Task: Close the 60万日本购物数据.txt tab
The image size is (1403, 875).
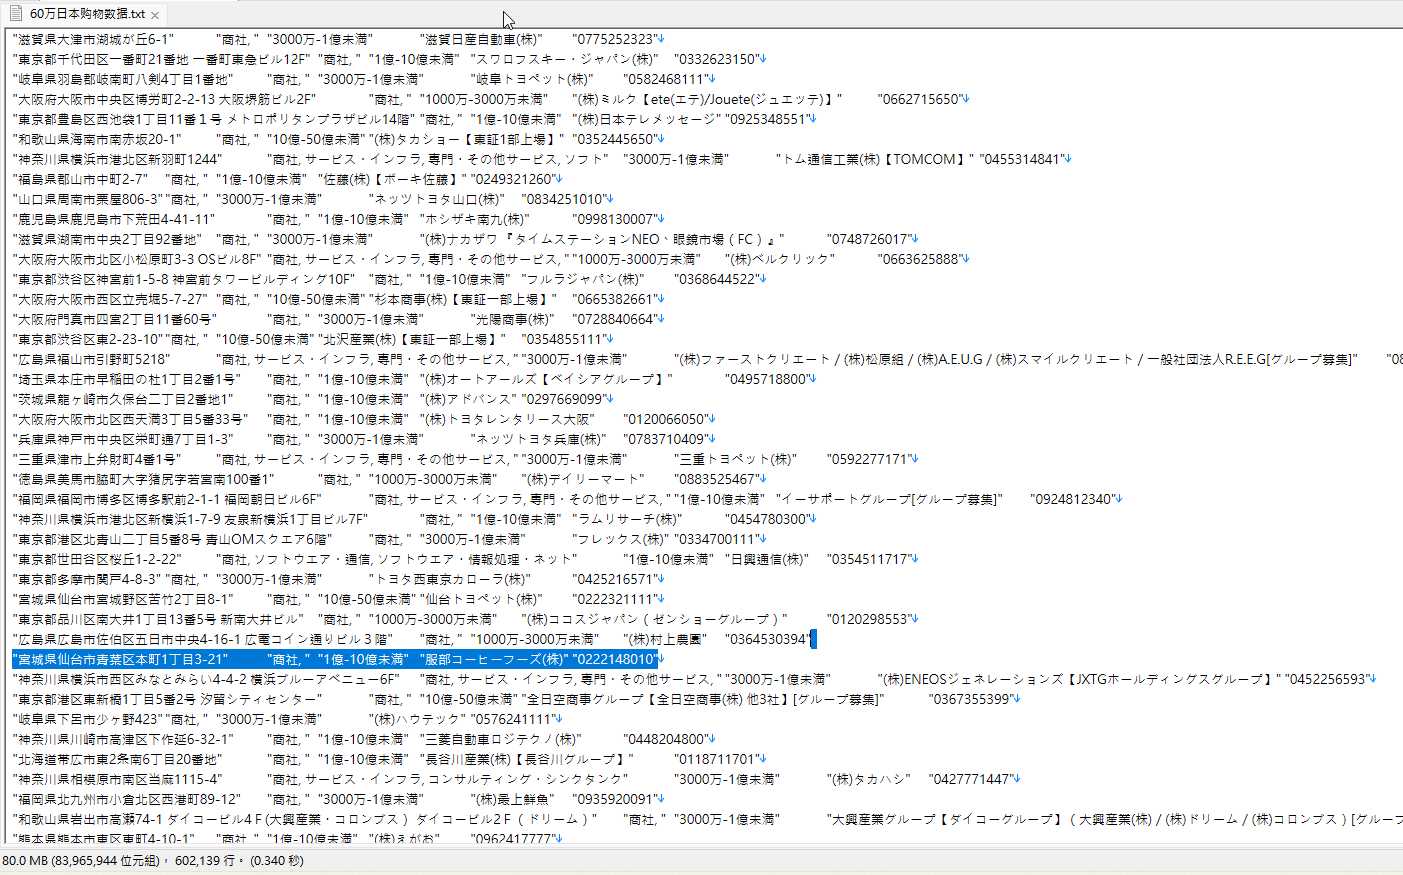Action: tap(155, 15)
